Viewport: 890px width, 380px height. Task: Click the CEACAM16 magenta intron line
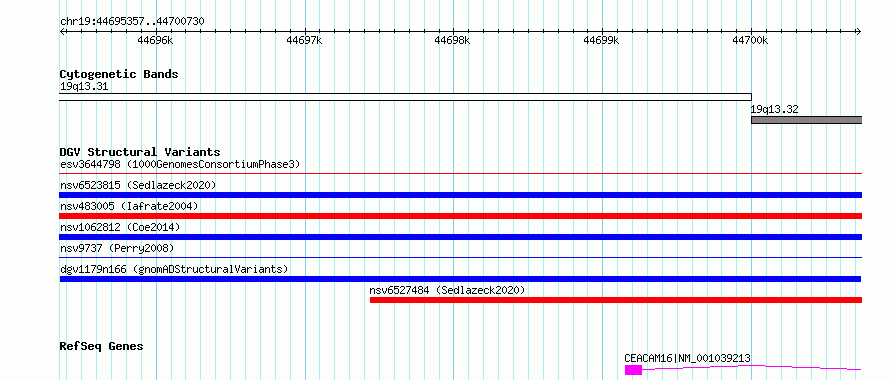coord(752,367)
